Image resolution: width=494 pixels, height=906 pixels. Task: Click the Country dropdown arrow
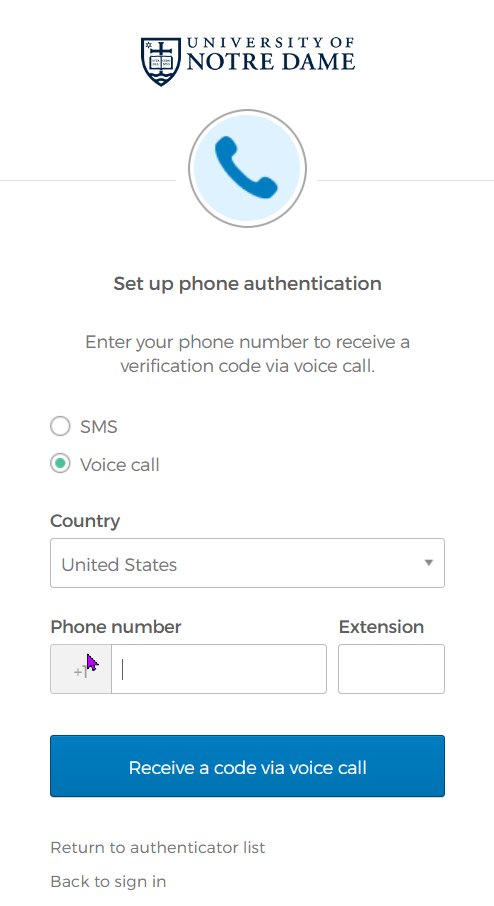[429, 563]
